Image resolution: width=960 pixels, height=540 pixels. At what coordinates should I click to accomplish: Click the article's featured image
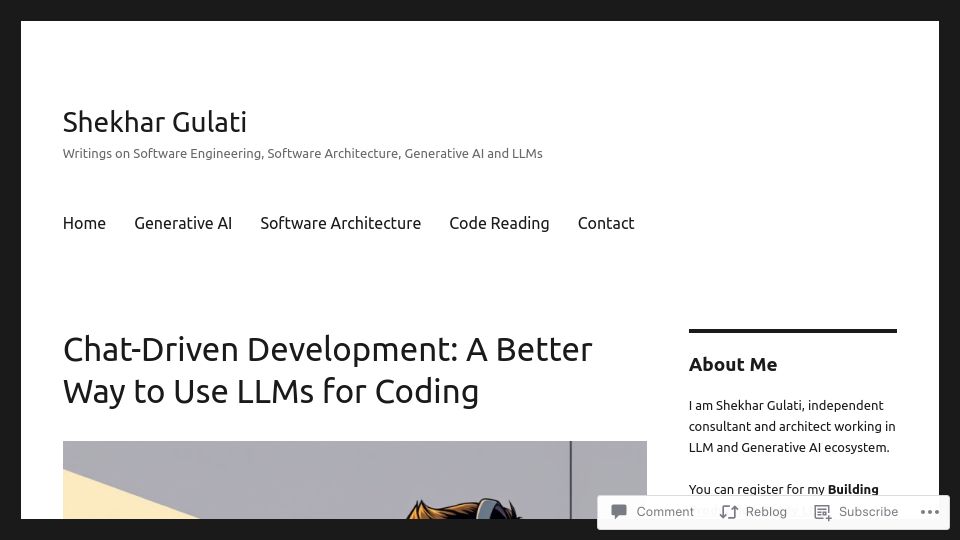point(354,480)
